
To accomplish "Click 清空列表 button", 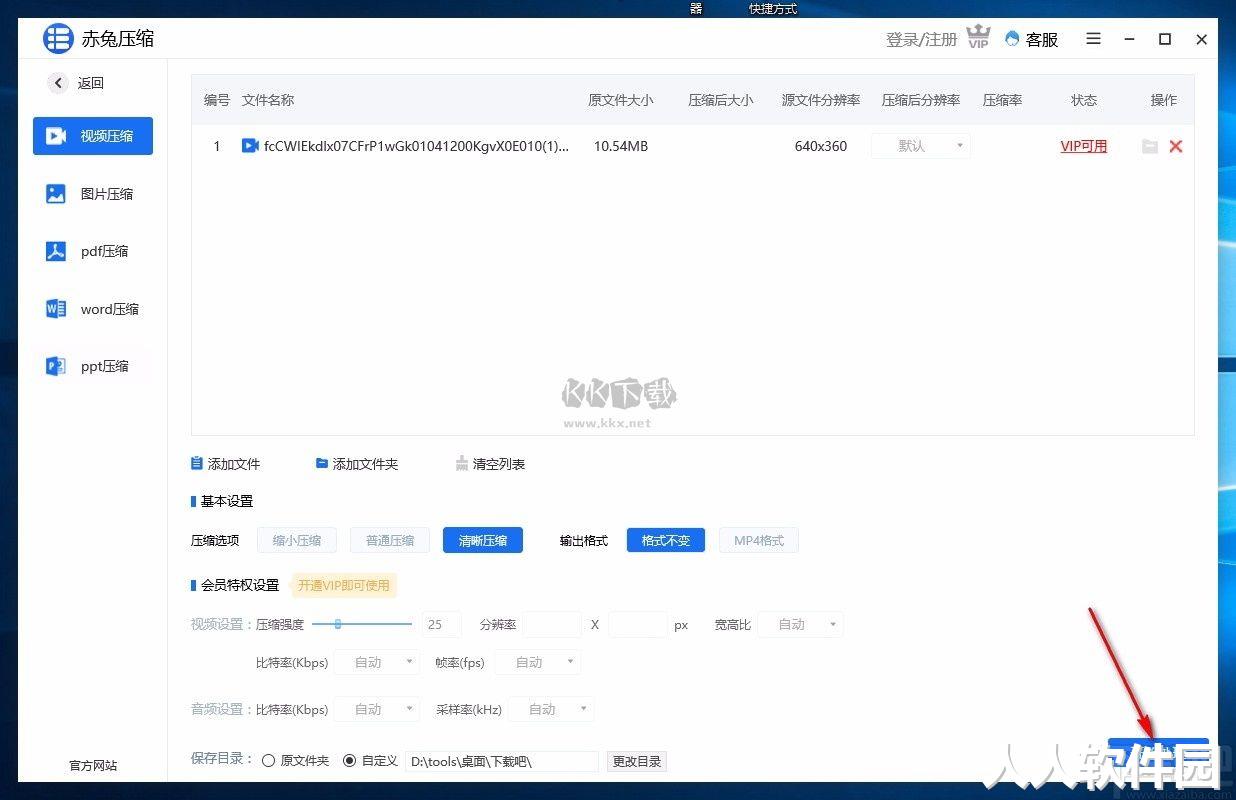I will click(x=490, y=464).
